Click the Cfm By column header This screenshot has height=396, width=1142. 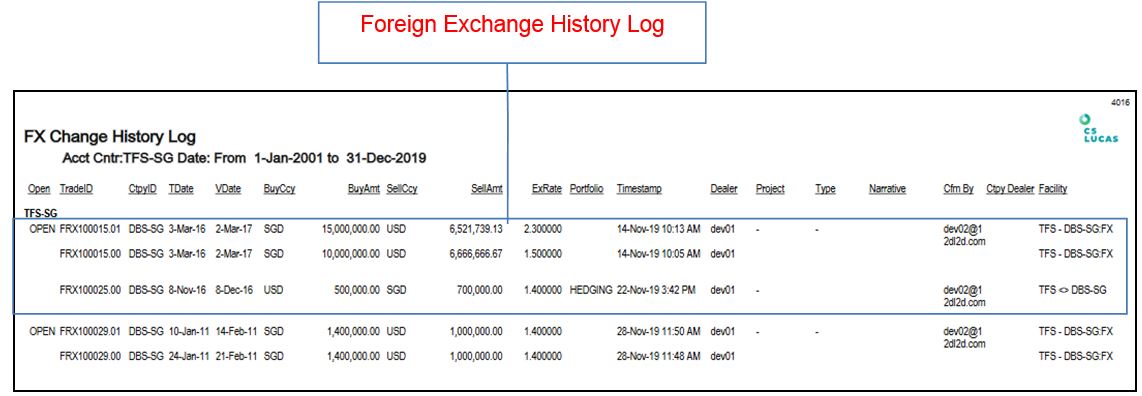958,189
